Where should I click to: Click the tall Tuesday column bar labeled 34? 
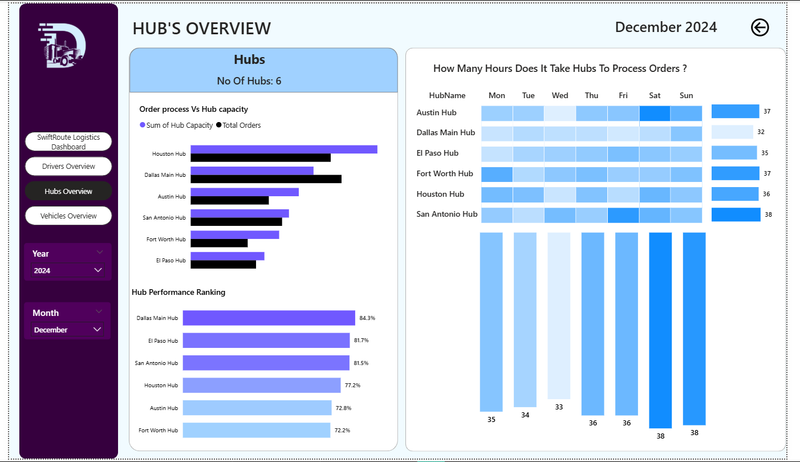(525, 320)
